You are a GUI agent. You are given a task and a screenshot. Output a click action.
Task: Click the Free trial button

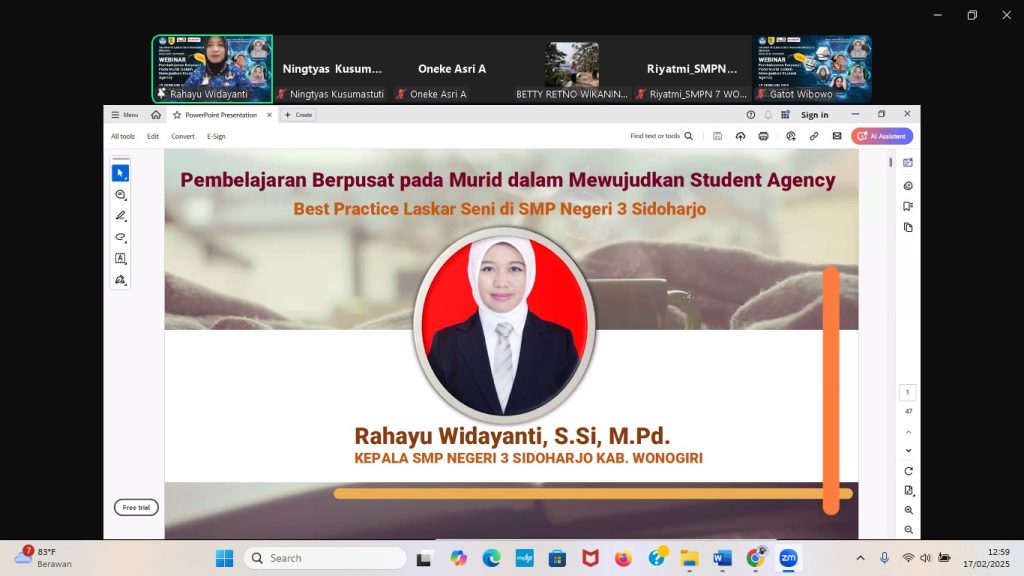(x=136, y=507)
